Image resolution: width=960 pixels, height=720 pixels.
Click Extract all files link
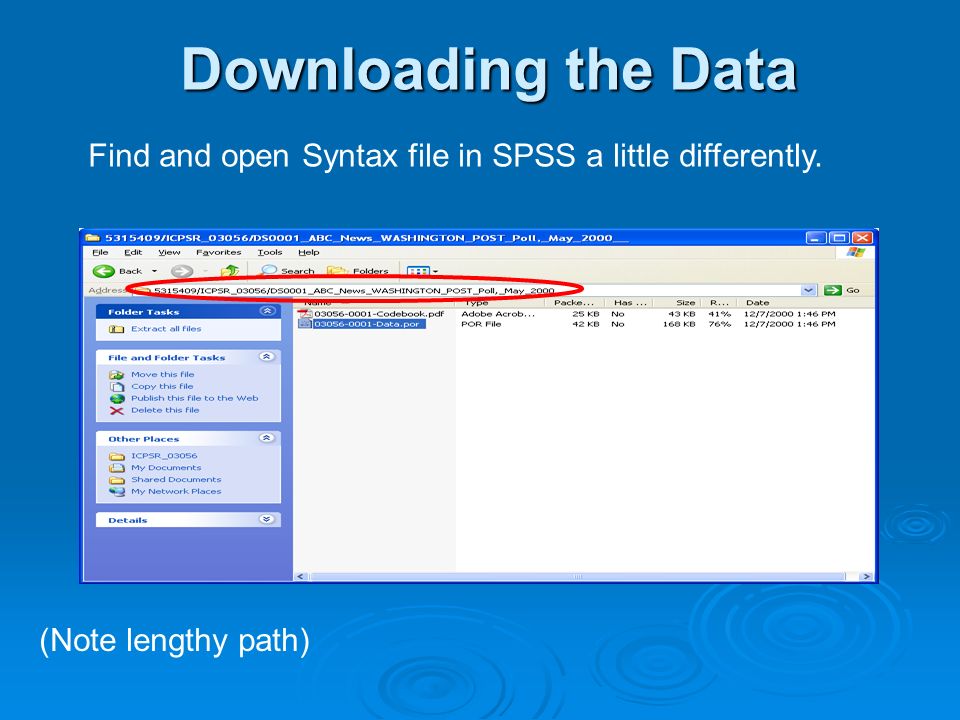[x=166, y=329]
